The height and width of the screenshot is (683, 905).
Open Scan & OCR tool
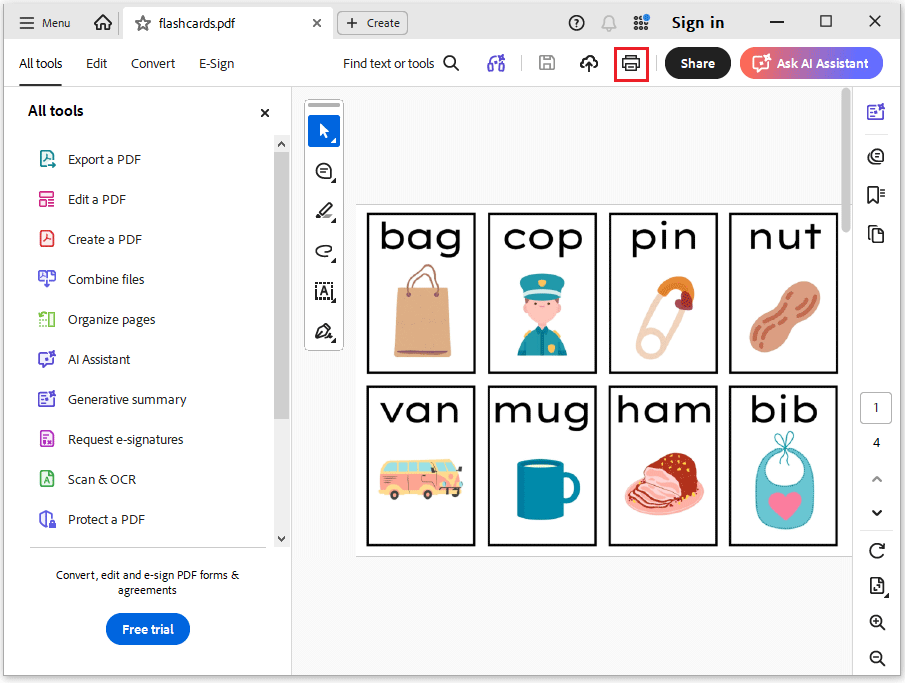coord(87,480)
